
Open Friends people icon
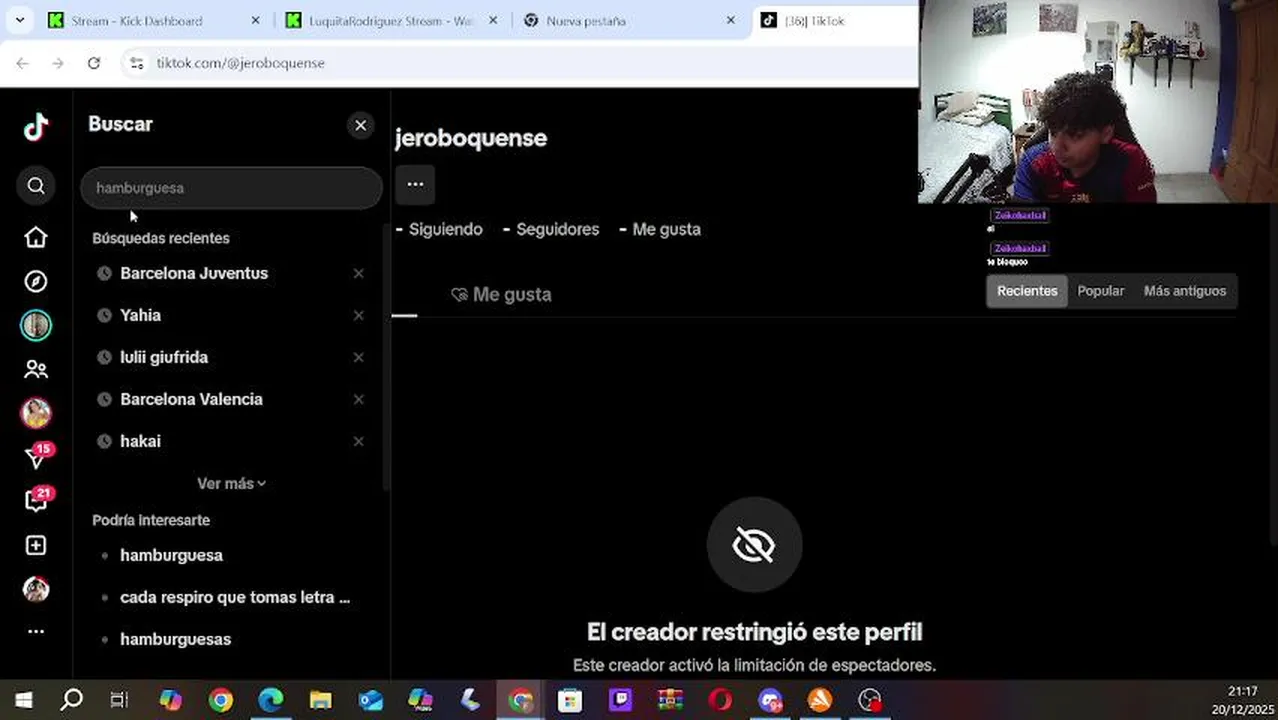(36, 369)
